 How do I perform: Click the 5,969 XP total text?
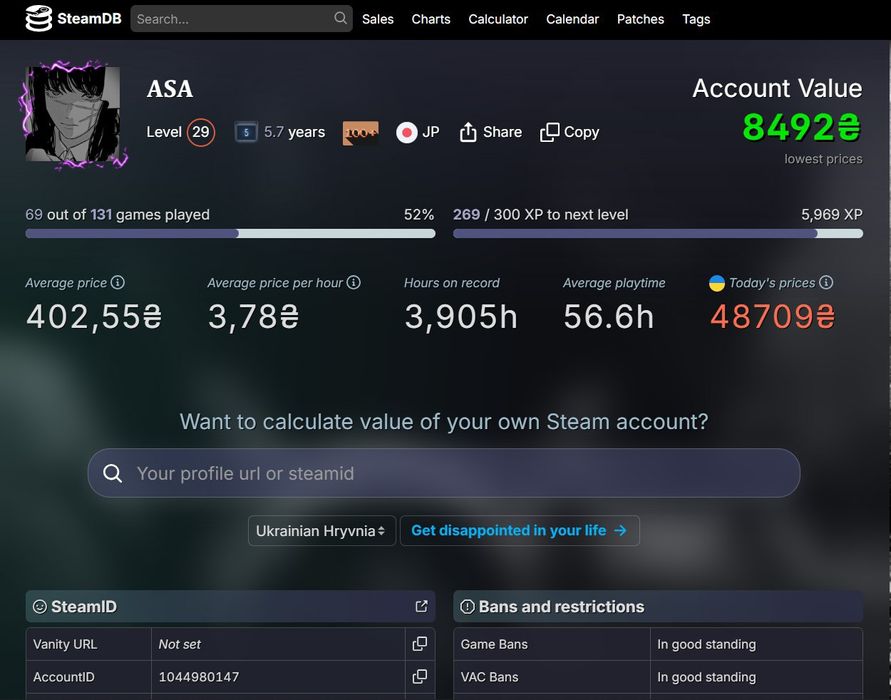831,214
